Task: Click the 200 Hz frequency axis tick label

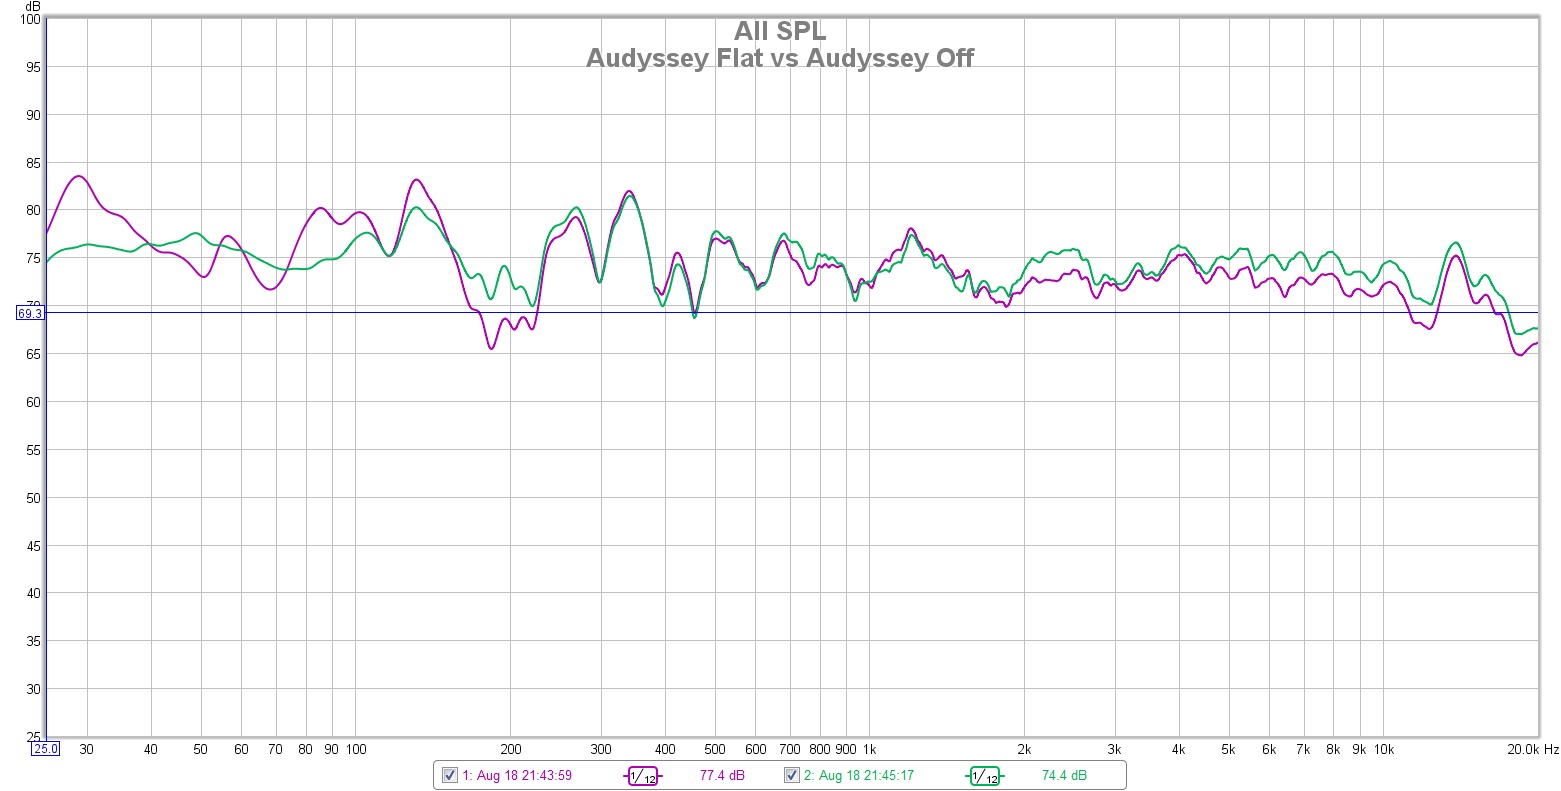Action: (510, 749)
